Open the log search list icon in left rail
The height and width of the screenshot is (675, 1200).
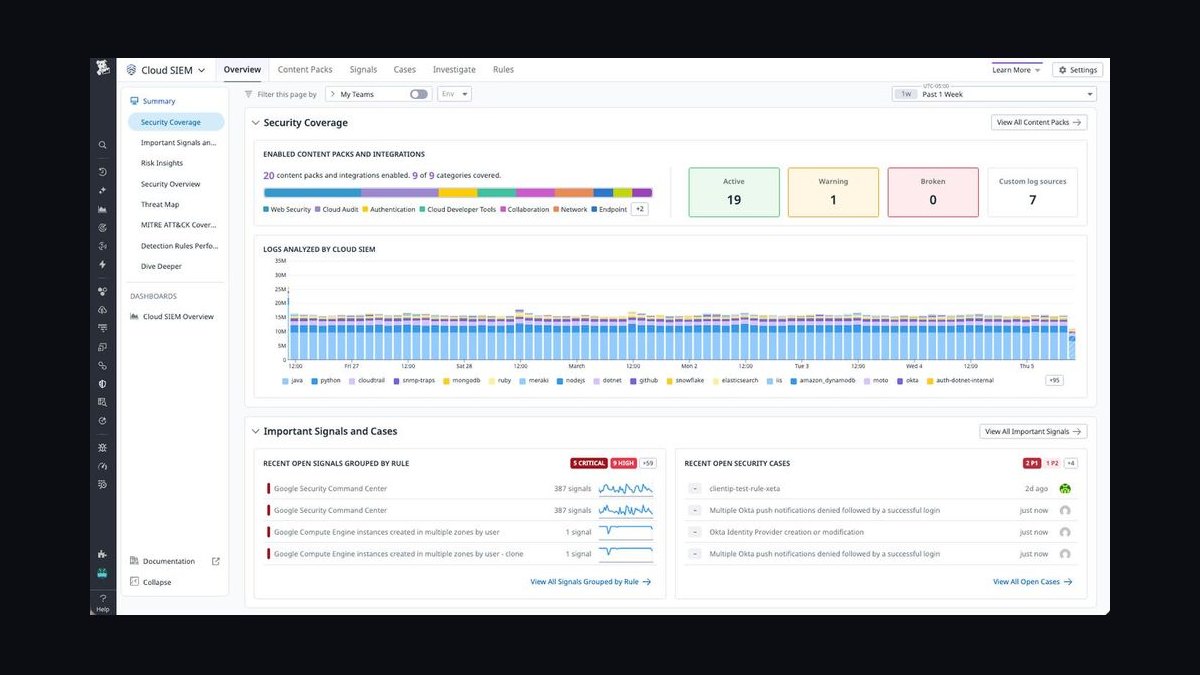102,402
